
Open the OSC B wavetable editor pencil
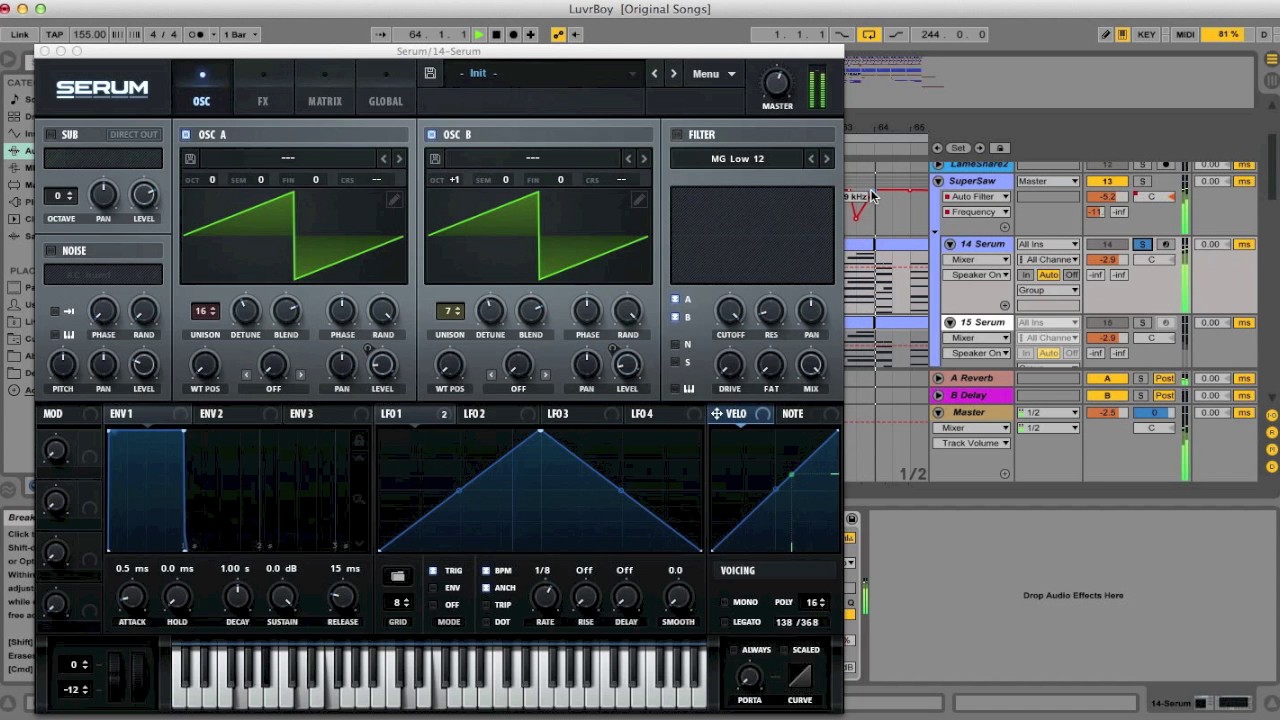[x=639, y=200]
